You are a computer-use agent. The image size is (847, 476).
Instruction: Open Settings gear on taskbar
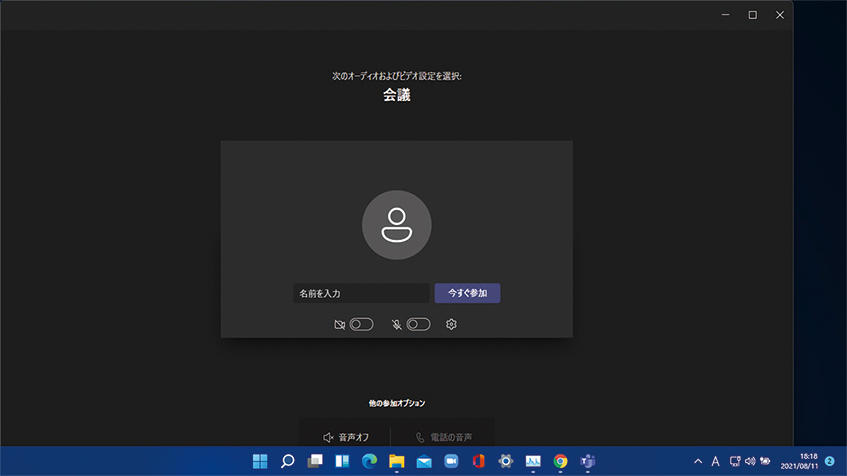pos(506,461)
